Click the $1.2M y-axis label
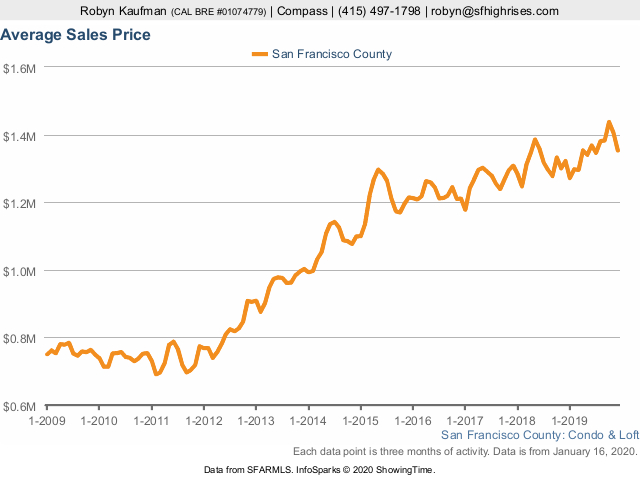 tap(19, 204)
